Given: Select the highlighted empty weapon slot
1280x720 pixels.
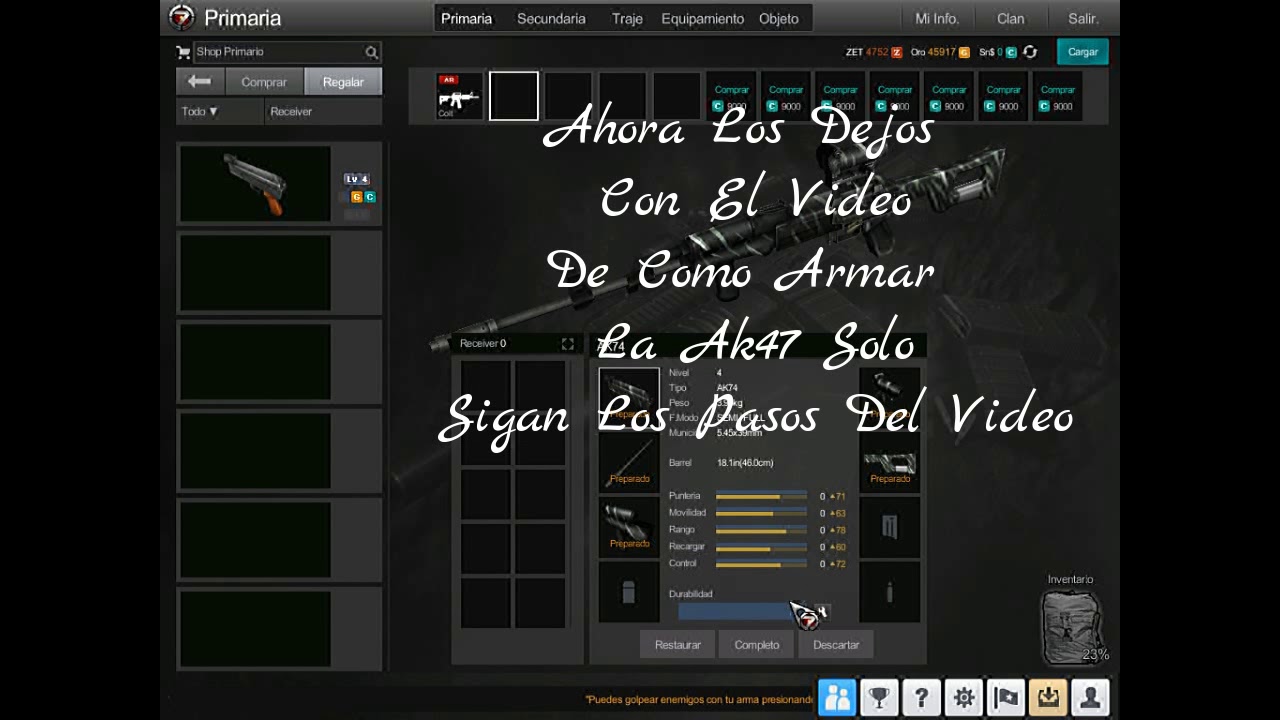Looking at the screenshot, I should tap(514, 96).
